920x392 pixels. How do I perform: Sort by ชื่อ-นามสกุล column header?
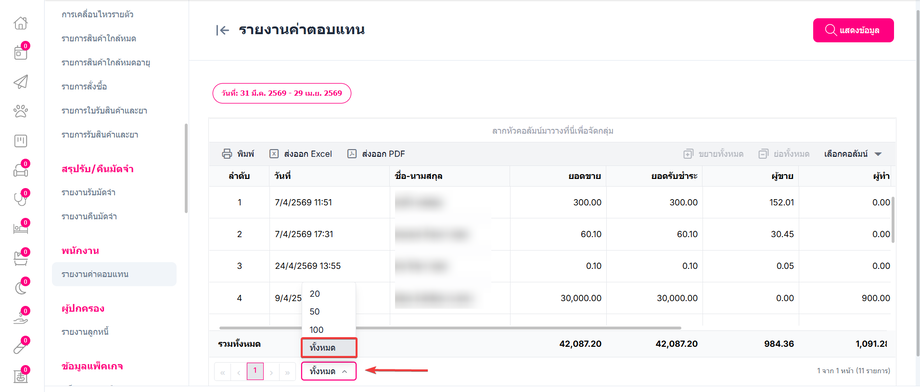pos(449,176)
